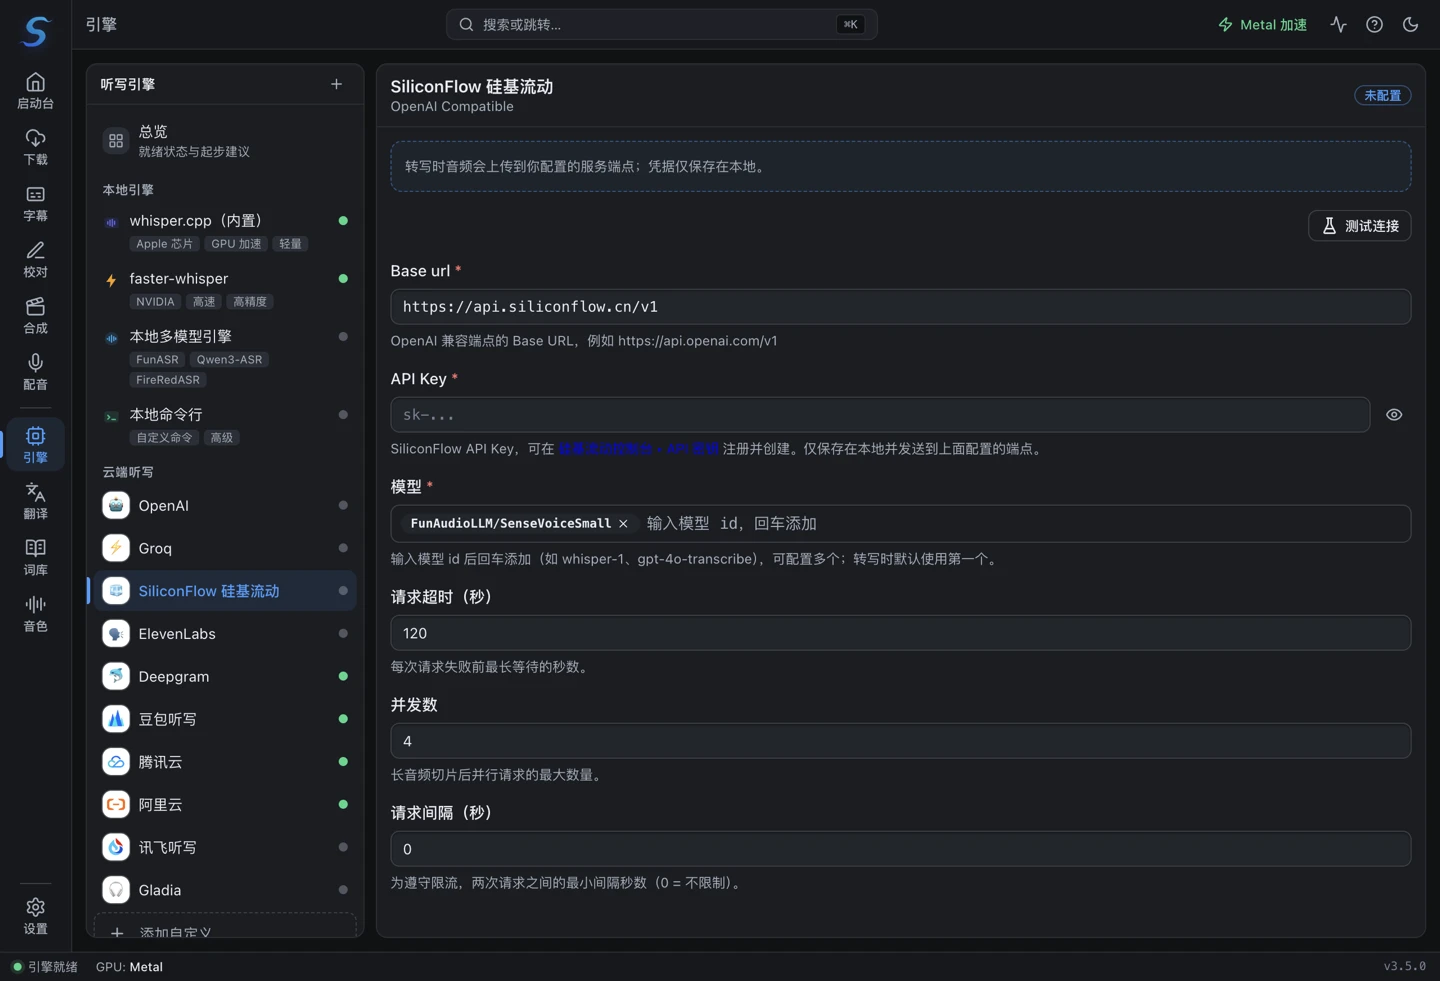Click the Metal 加速 indicator
Image resolution: width=1440 pixels, height=981 pixels.
click(x=1262, y=24)
